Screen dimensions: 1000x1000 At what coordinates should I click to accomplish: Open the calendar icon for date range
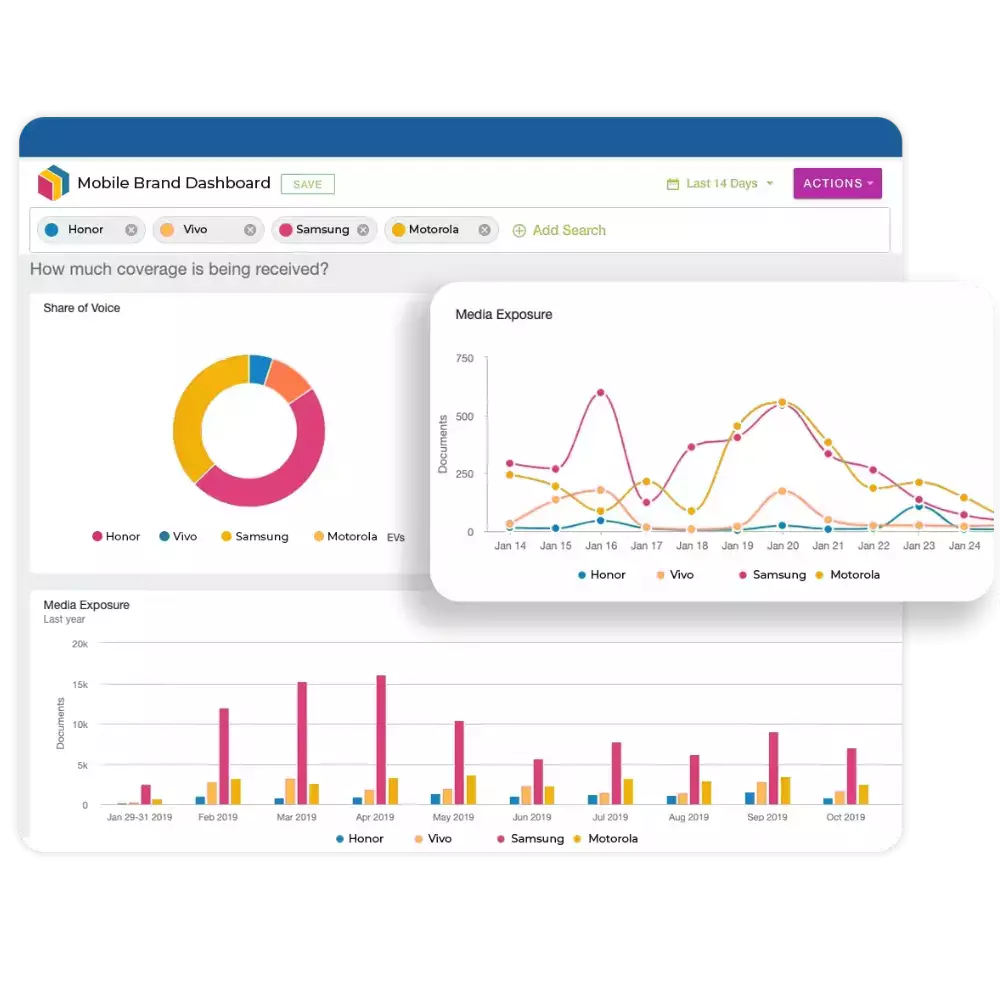(x=672, y=184)
